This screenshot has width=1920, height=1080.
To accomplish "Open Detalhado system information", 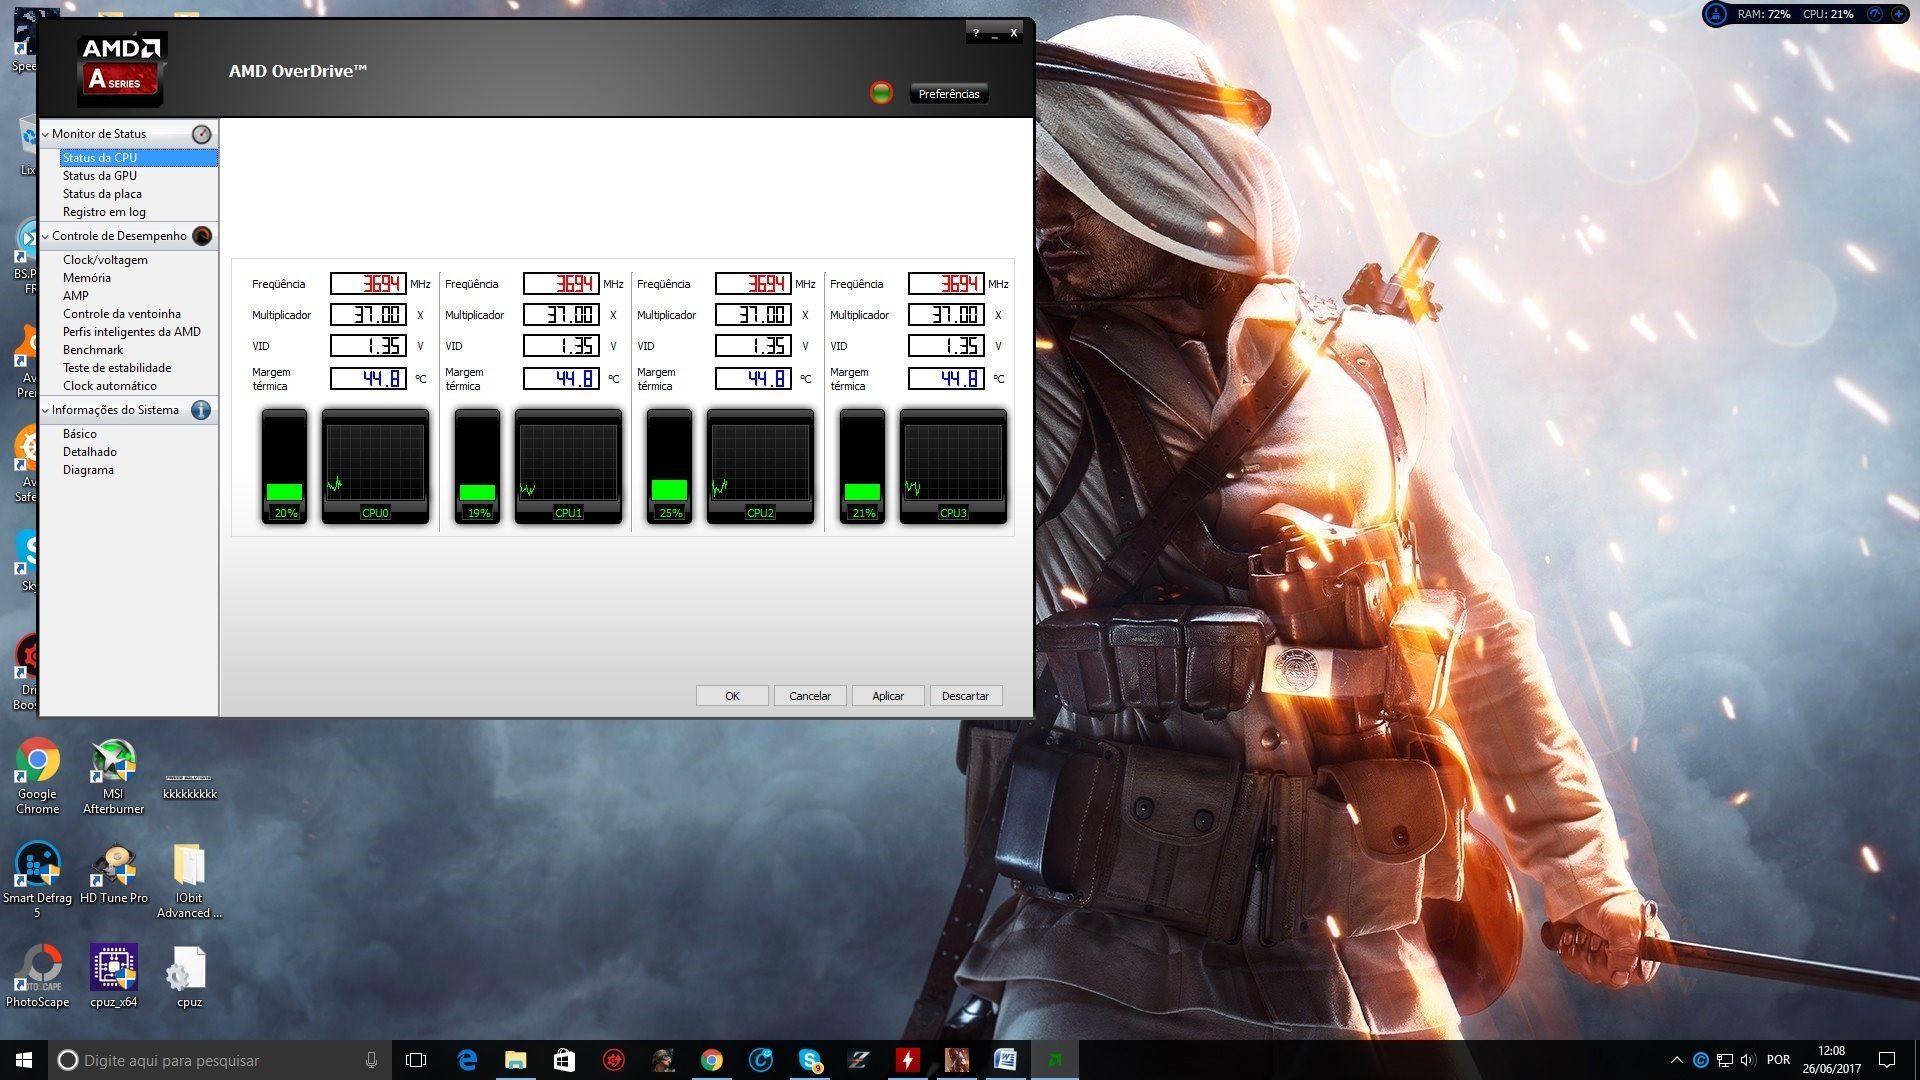I will tap(90, 452).
